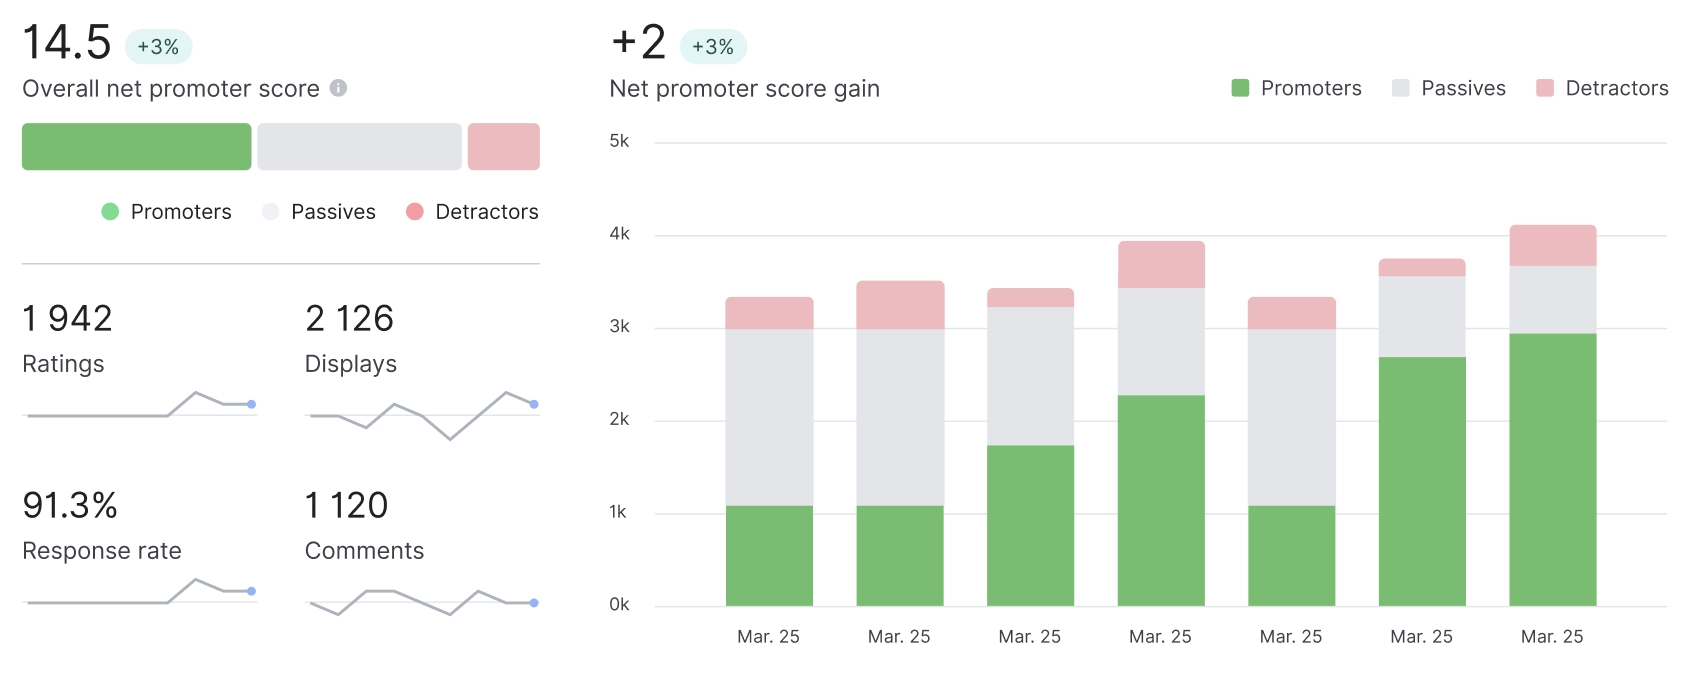Toggle Passives series in chart legend
1692x694 pixels.
pos(1448,88)
